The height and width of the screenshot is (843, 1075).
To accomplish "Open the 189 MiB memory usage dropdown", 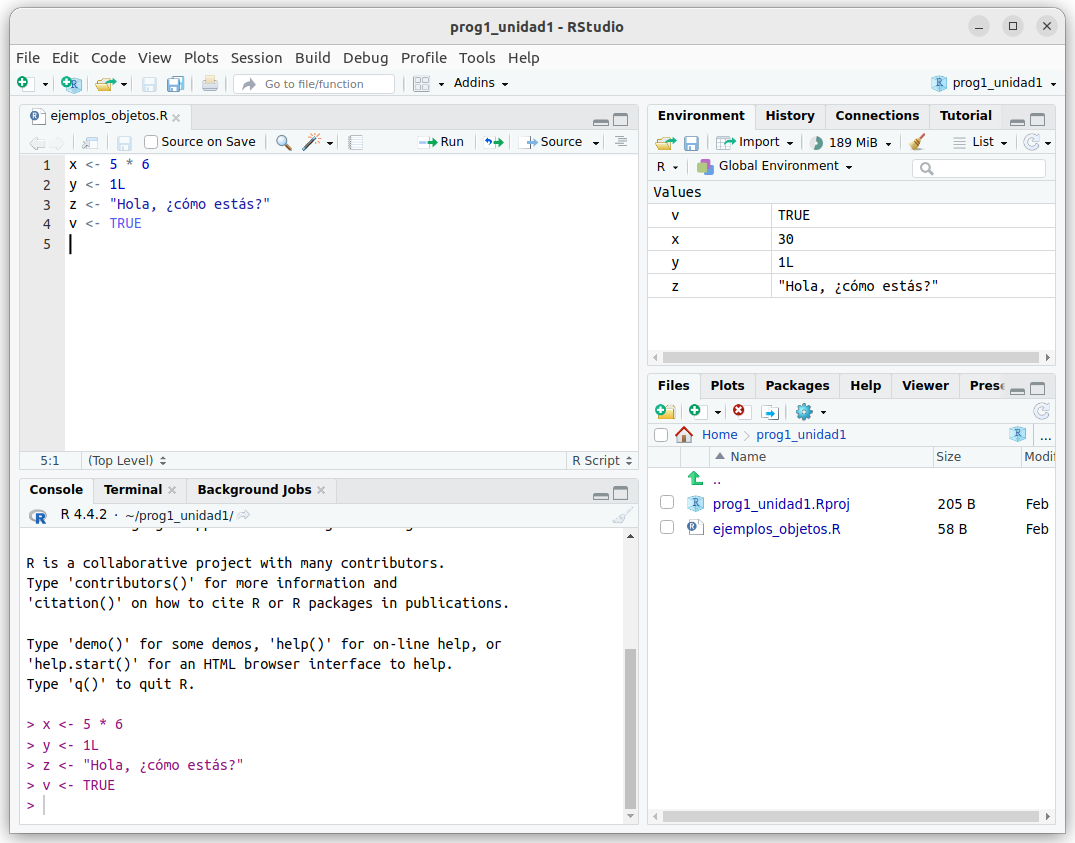I will tap(850, 143).
